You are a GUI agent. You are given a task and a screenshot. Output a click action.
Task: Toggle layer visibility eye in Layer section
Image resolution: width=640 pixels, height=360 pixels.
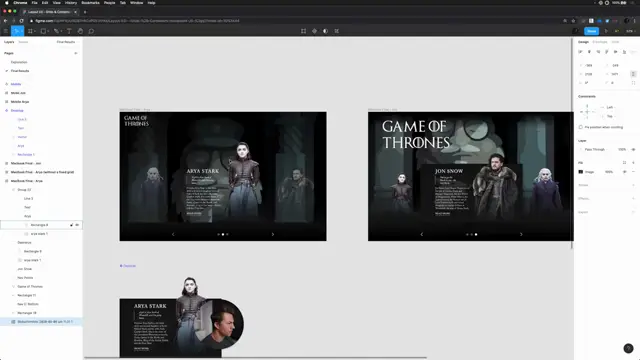(633, 149)
